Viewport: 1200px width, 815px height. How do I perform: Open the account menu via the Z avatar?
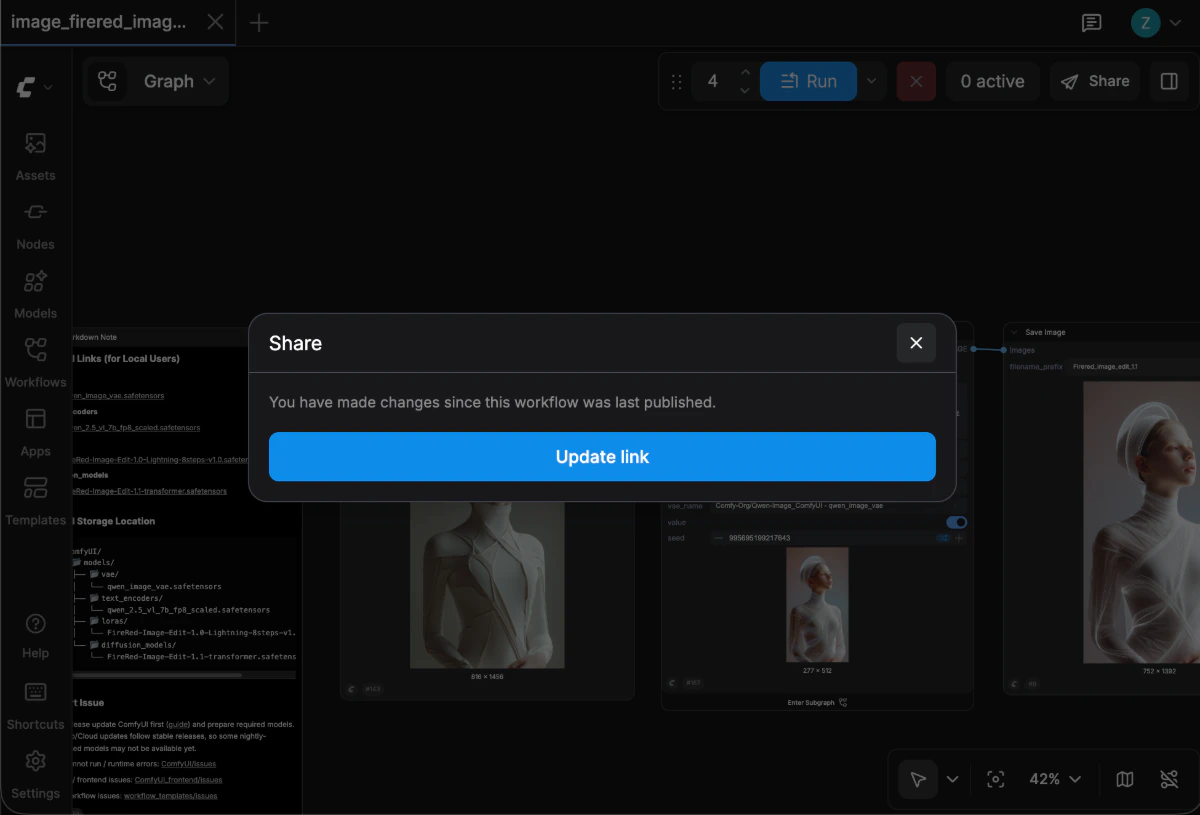click(1144, 22)
